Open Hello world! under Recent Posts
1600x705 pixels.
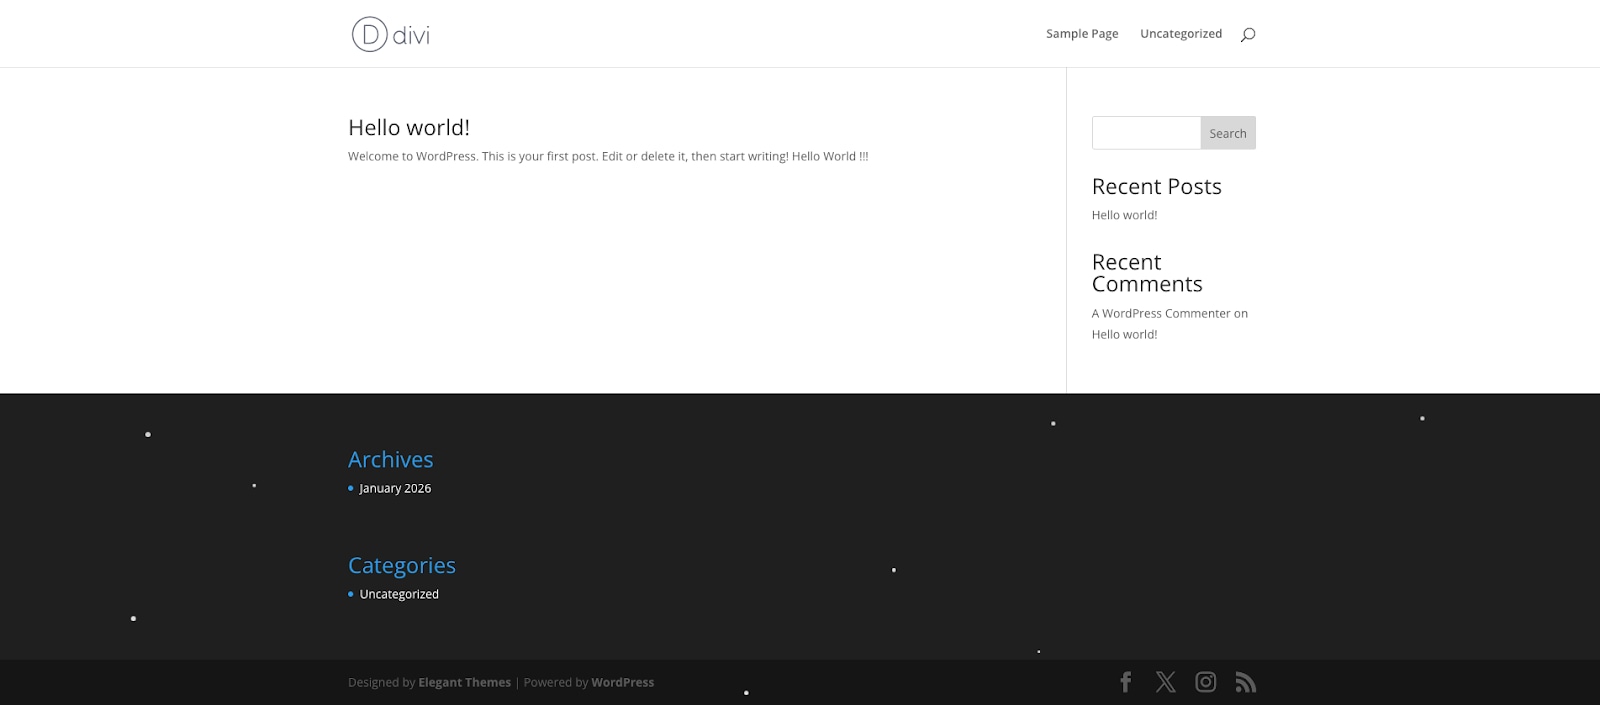(x=1124, y=215)
